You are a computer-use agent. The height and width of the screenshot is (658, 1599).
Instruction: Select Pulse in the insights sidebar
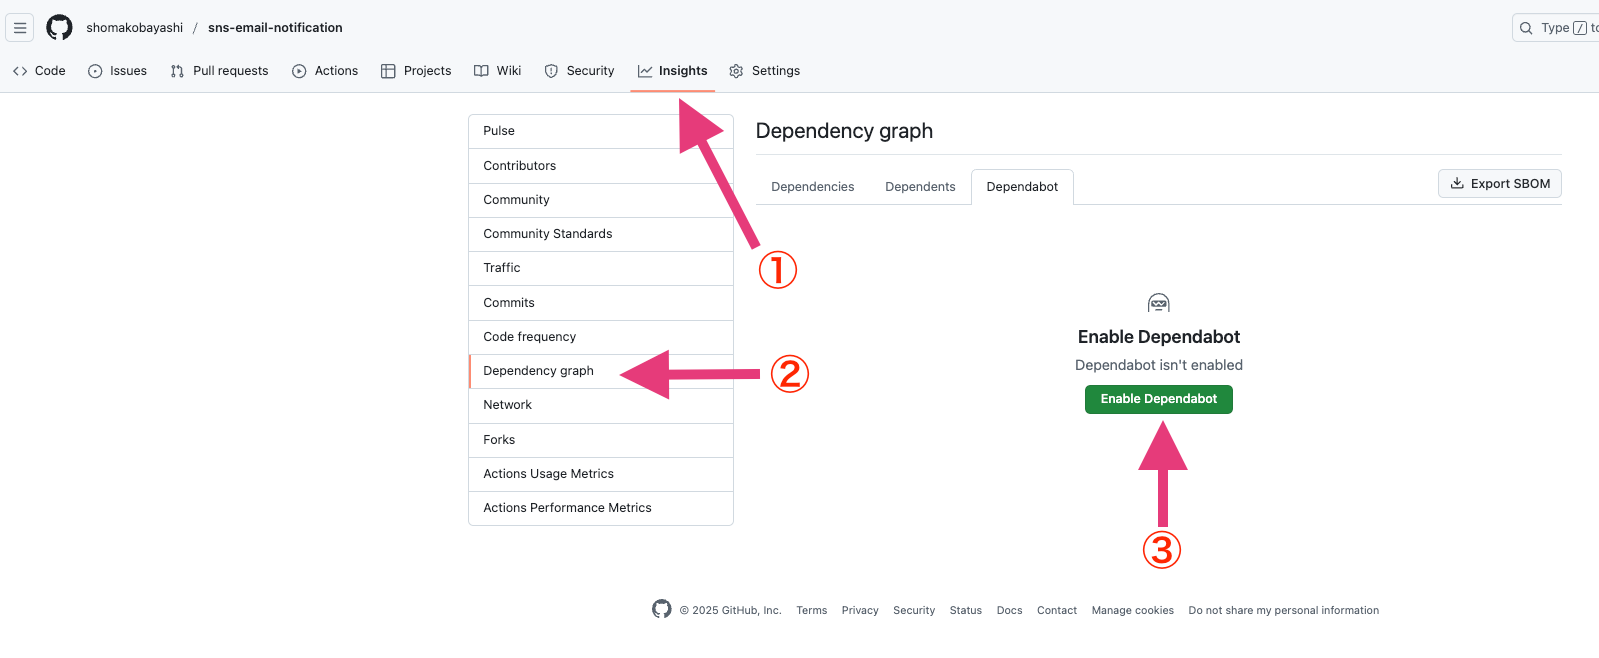601,131
